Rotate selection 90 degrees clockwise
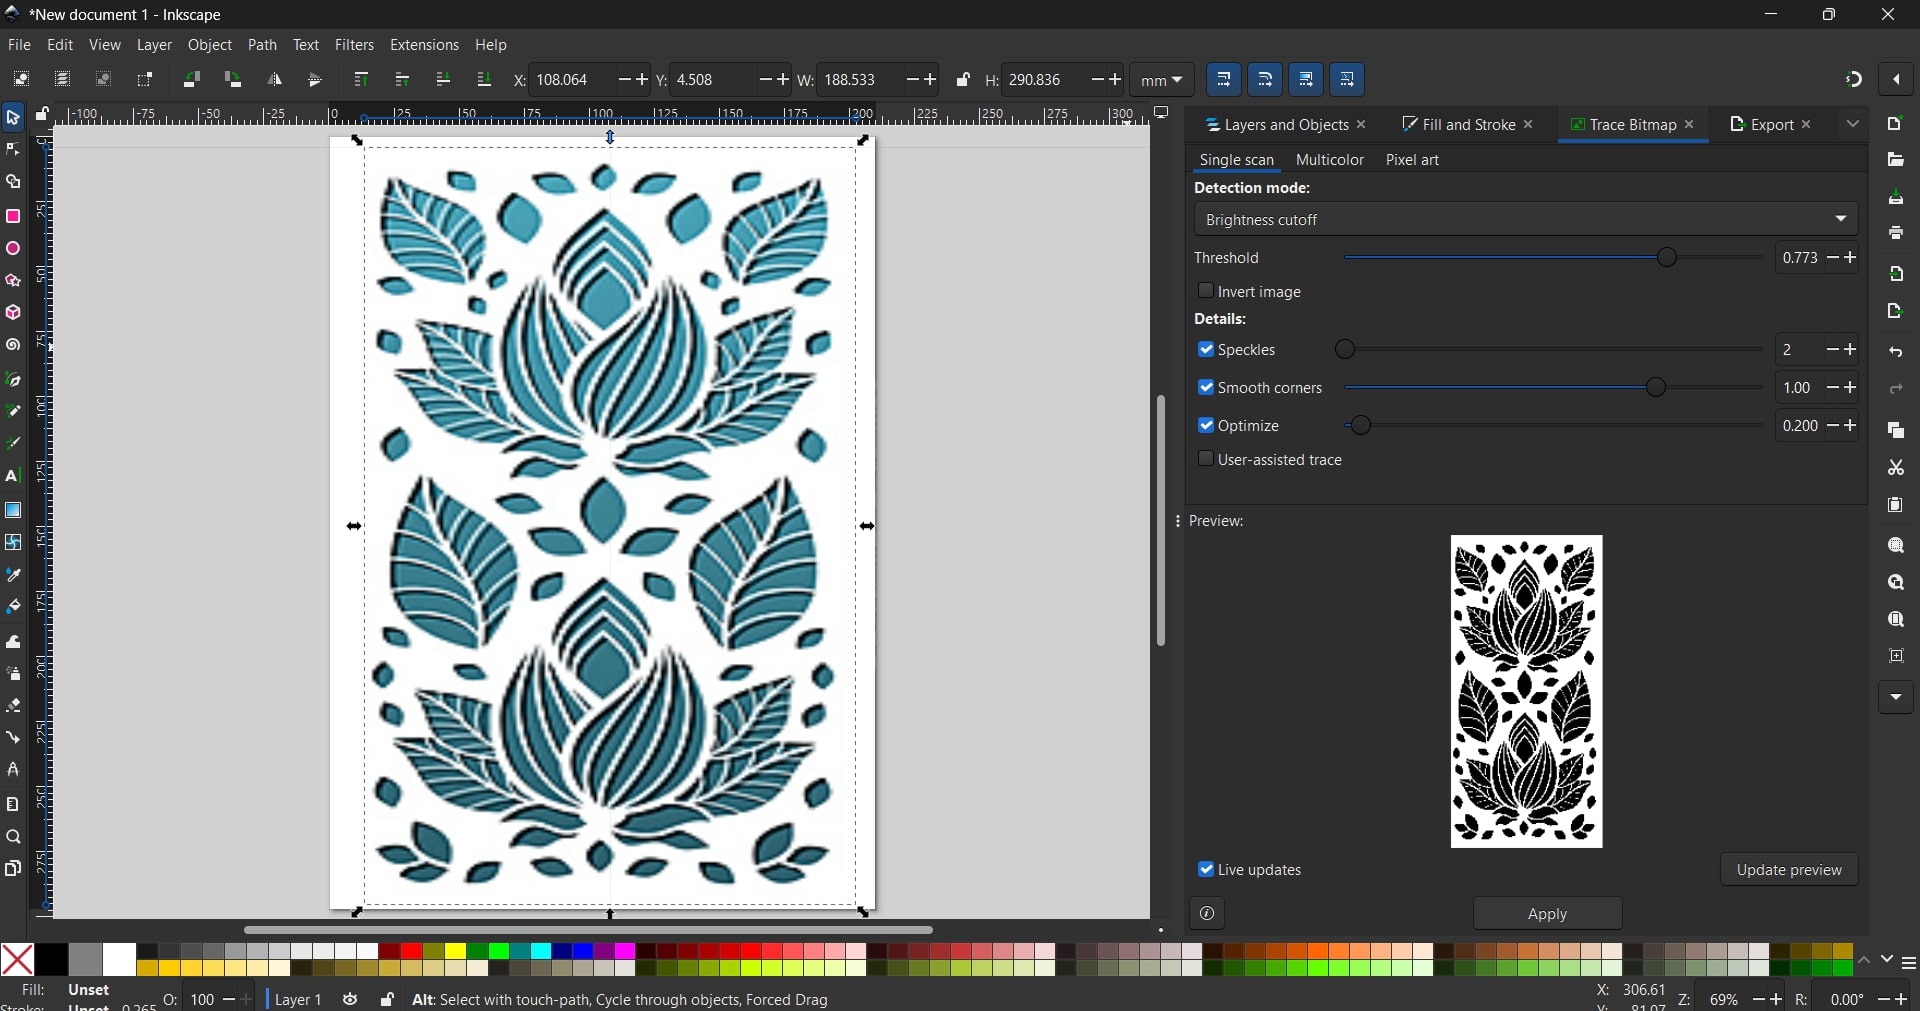The width and height of the screenshot is (1920, 1011). (233, 80)
